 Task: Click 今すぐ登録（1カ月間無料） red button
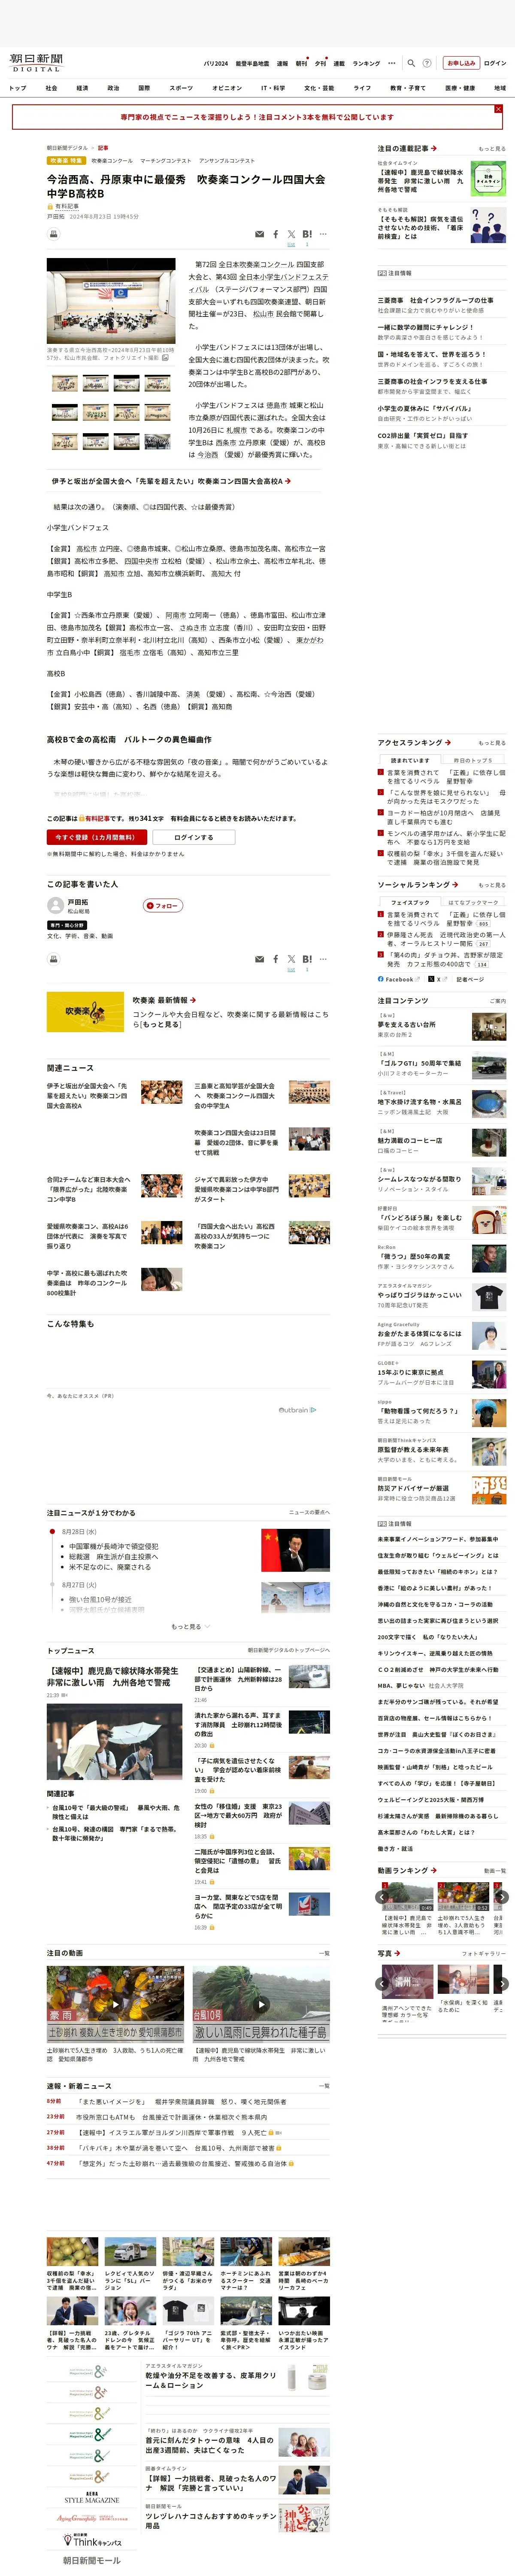click(x=97, y=837)
